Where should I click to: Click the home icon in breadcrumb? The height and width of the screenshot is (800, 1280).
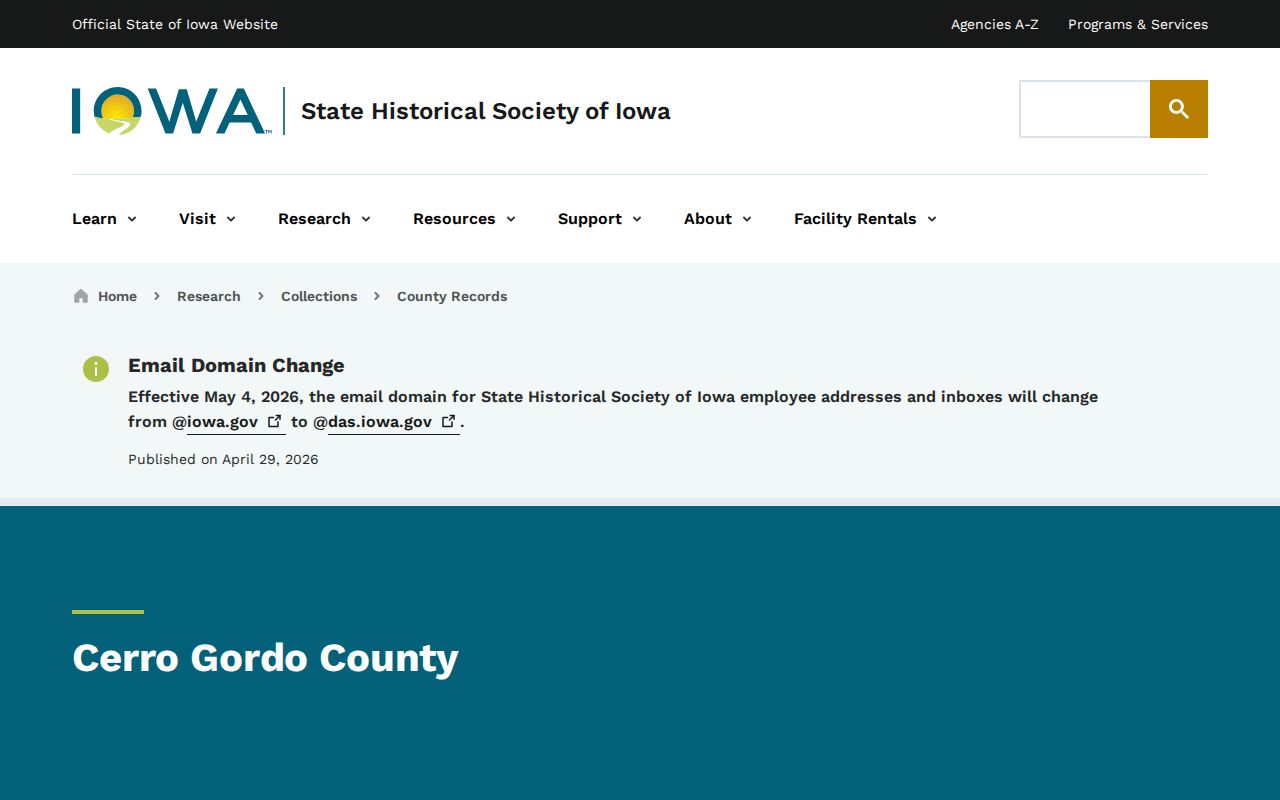click(x=81, y=296)
